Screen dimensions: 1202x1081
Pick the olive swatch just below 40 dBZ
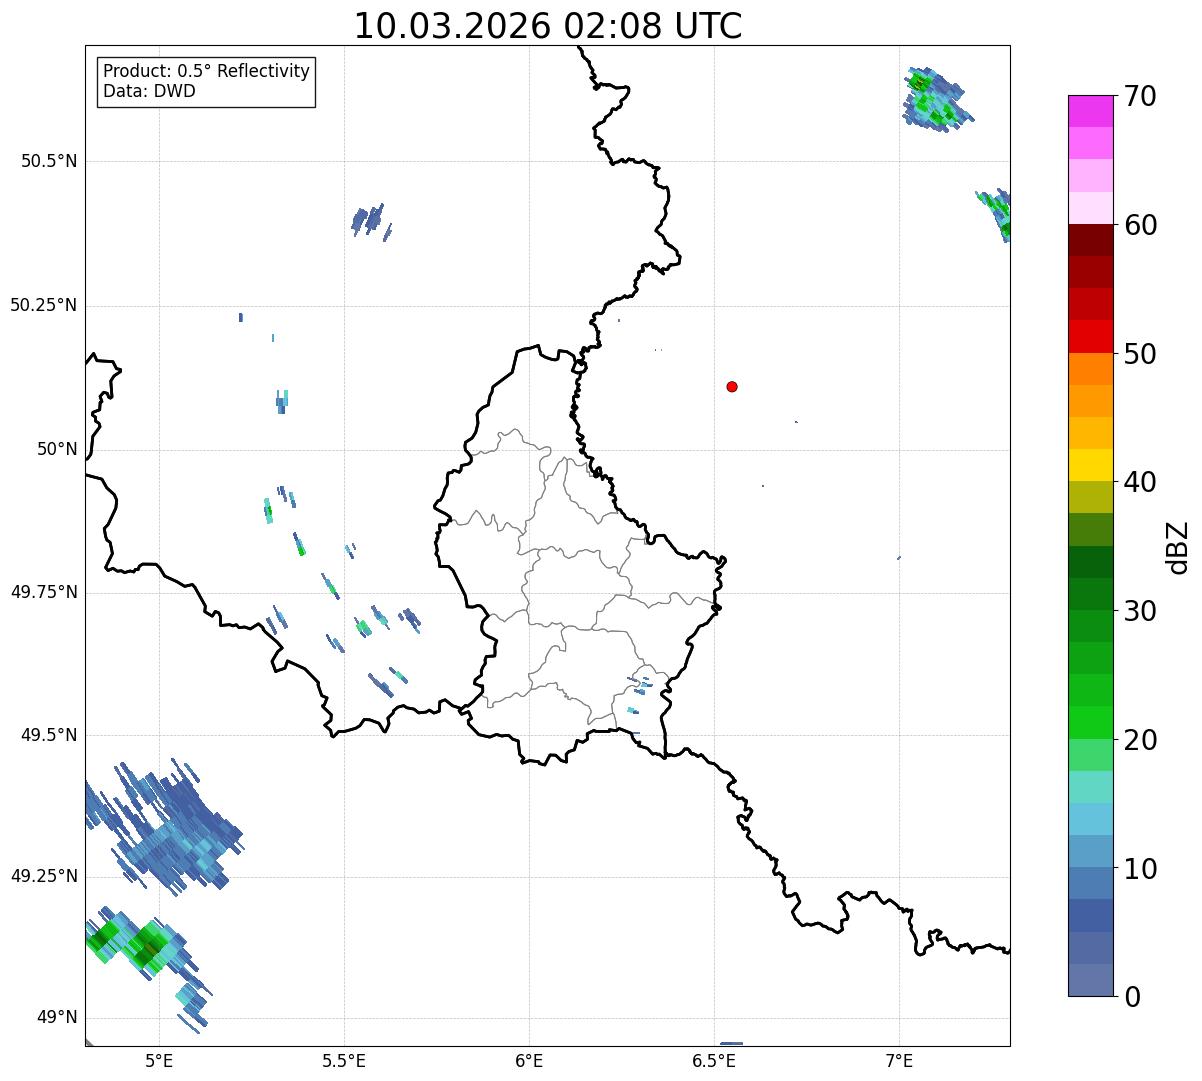click(x=1090, y=497)
